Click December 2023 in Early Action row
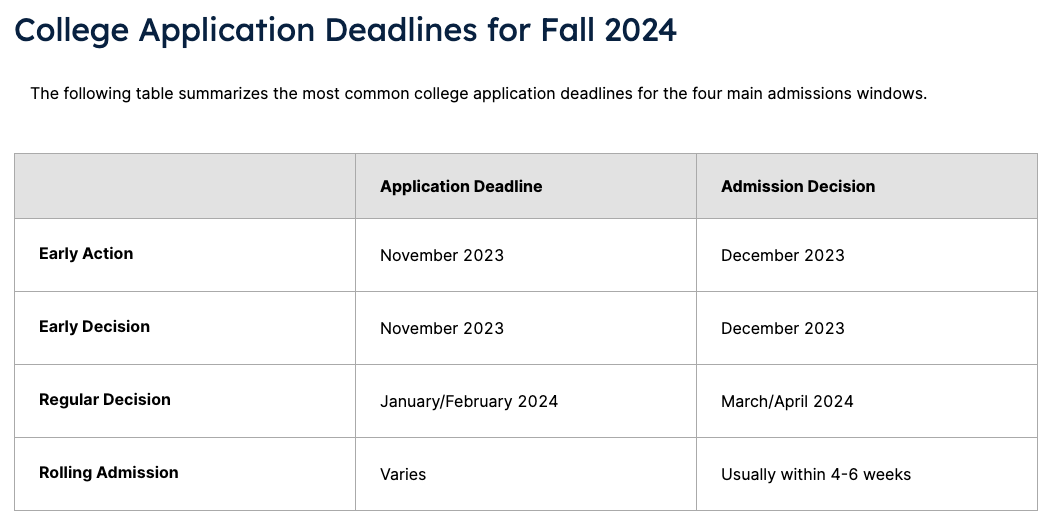The image size is (1051, 526). pos(783,255)
